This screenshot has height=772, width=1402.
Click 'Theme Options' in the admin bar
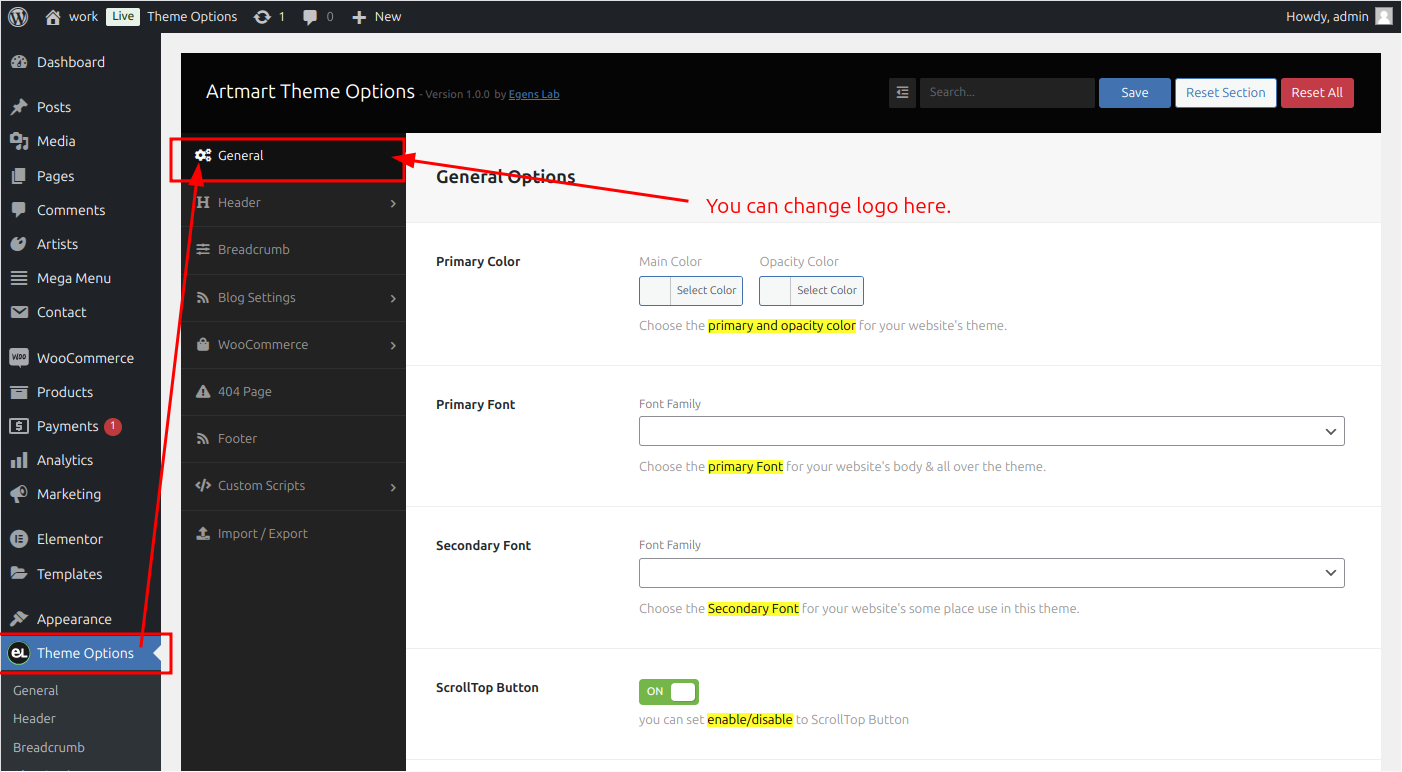[192, 16]
